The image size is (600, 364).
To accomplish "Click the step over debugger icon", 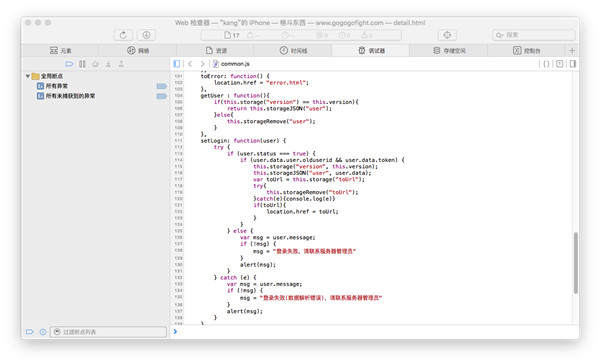I will [95, 64].
